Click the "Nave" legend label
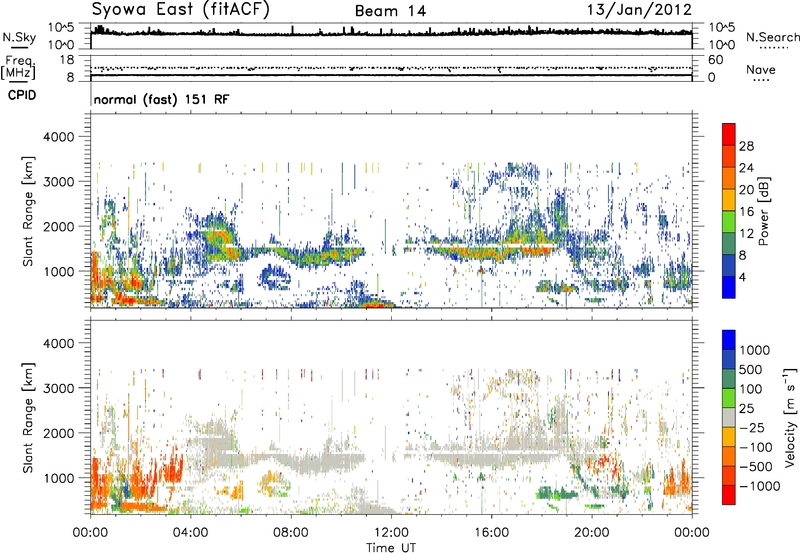 point(761,70)
